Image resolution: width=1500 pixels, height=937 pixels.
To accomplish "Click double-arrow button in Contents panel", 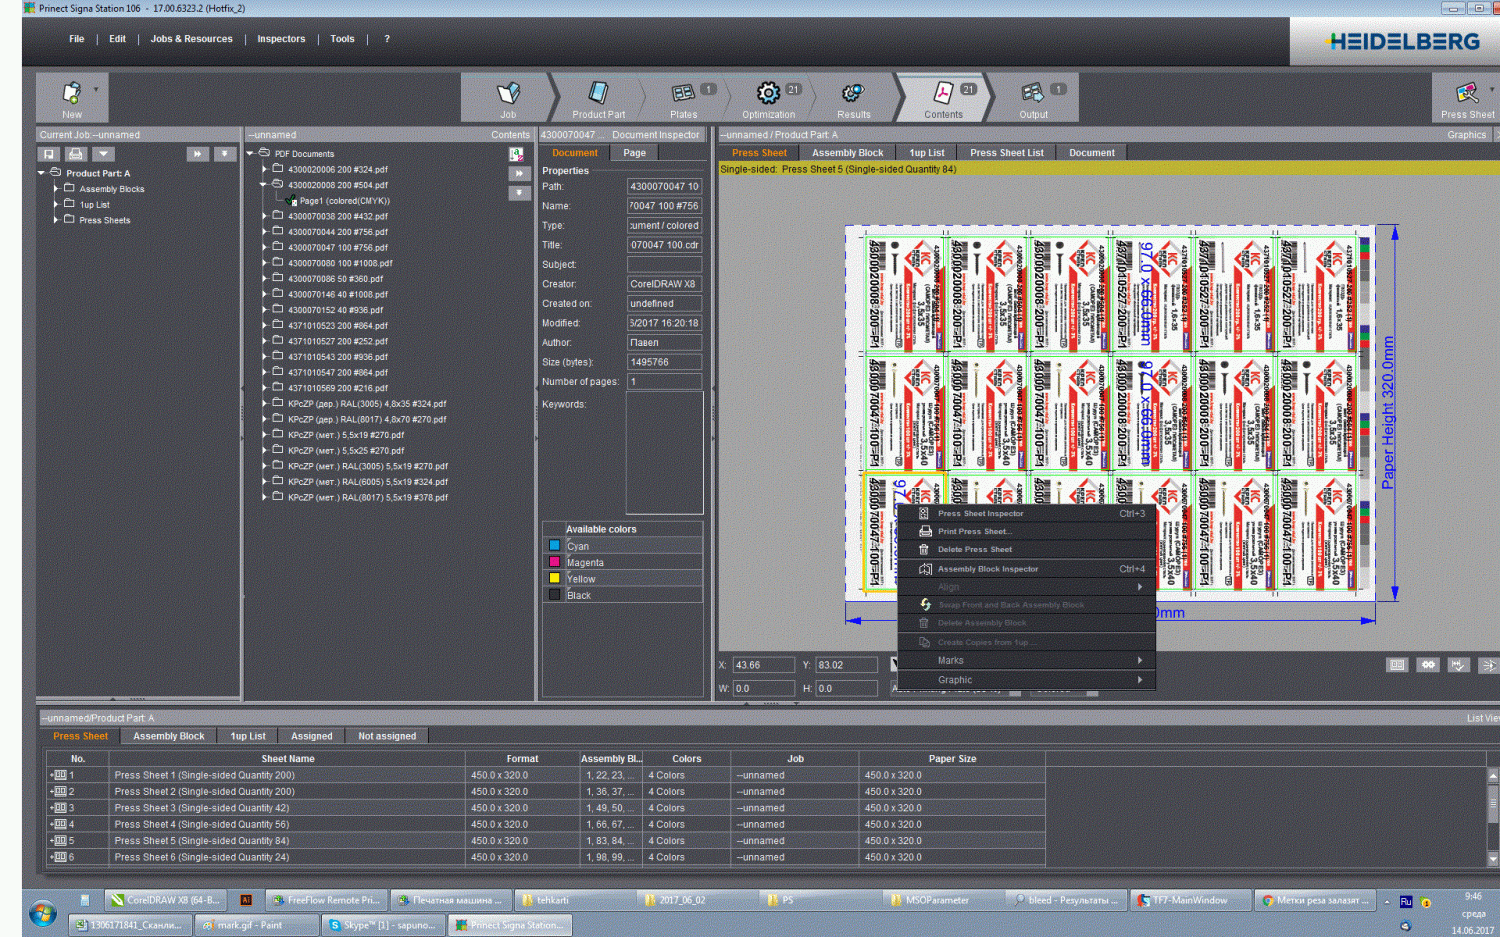I will (519, 173).
